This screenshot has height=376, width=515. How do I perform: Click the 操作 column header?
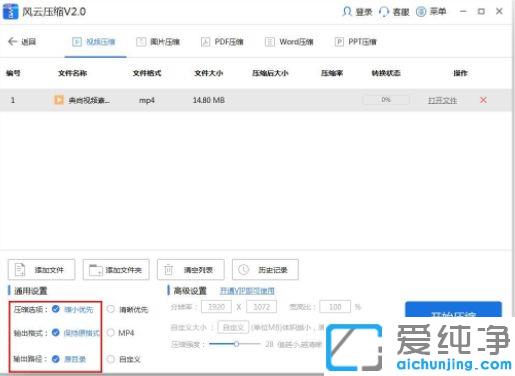(x=460, y=73)
